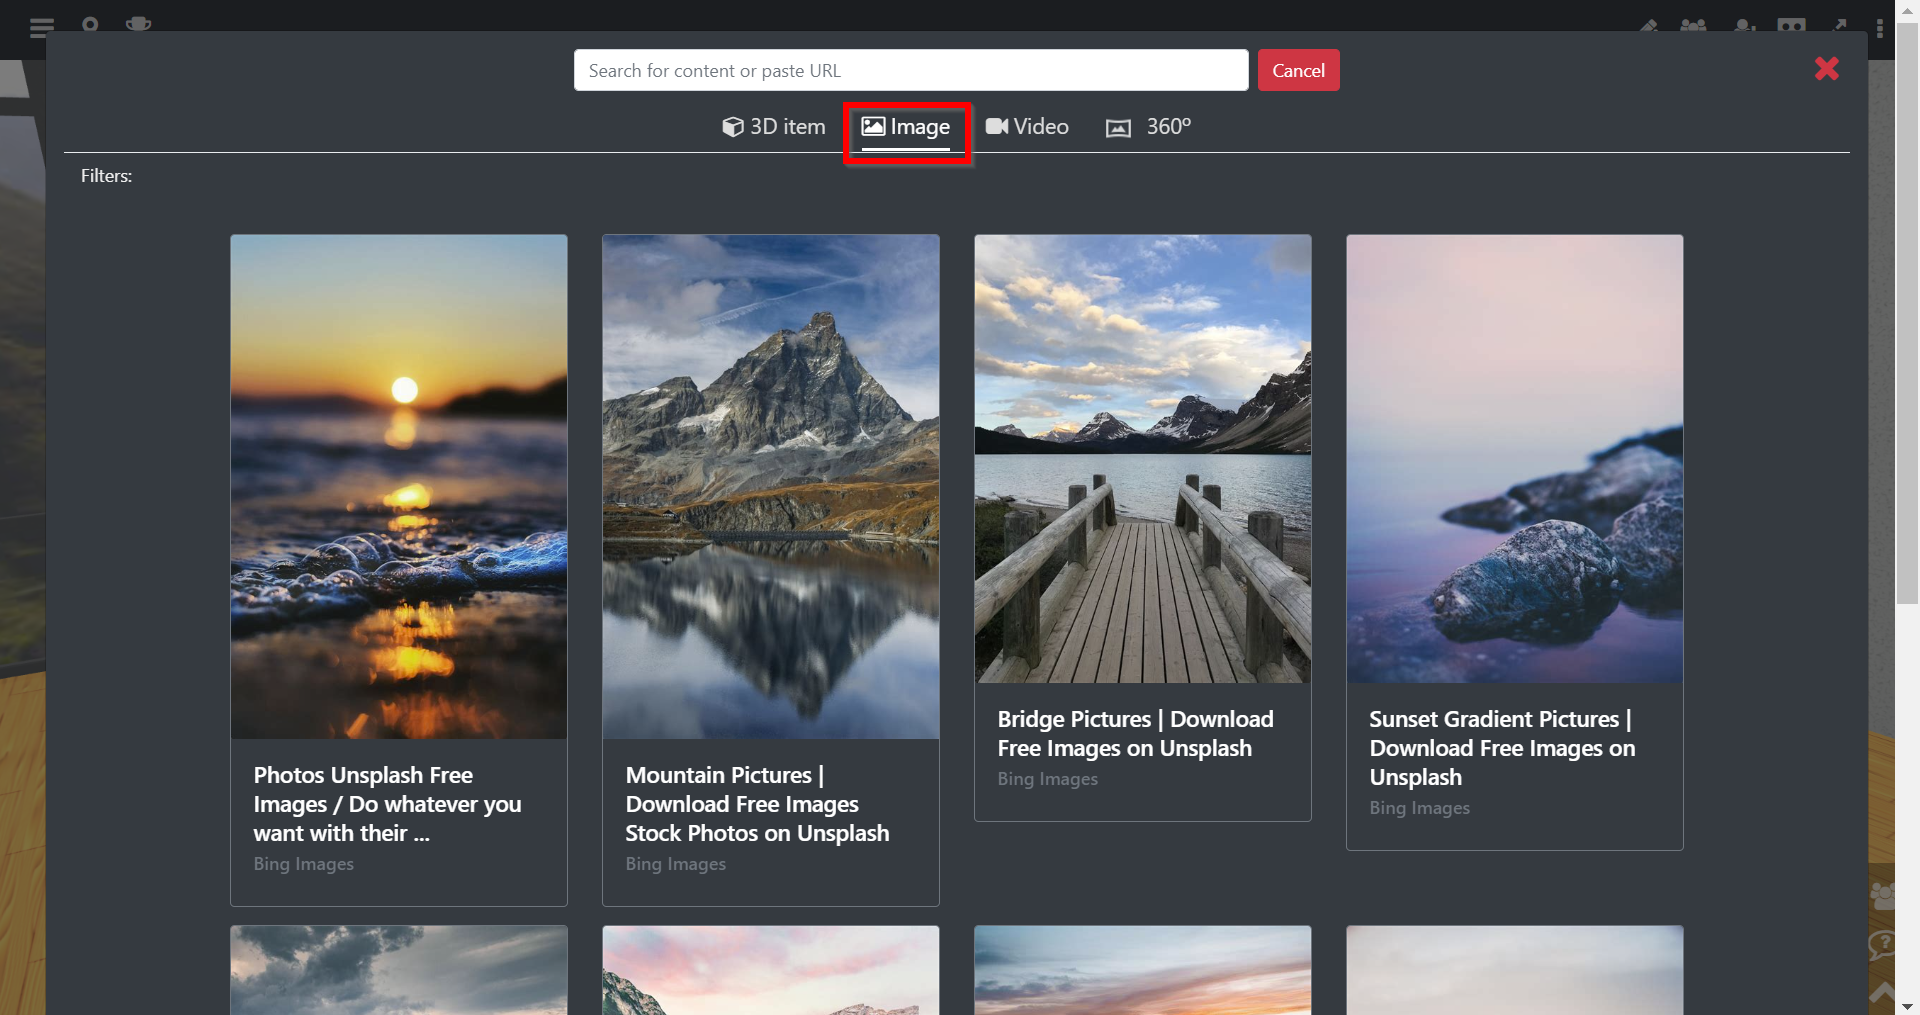Viewport: 1920px width, 1015px height.
Task: Click the page scrollbar down arrow
Action: pos(1907,1006)
